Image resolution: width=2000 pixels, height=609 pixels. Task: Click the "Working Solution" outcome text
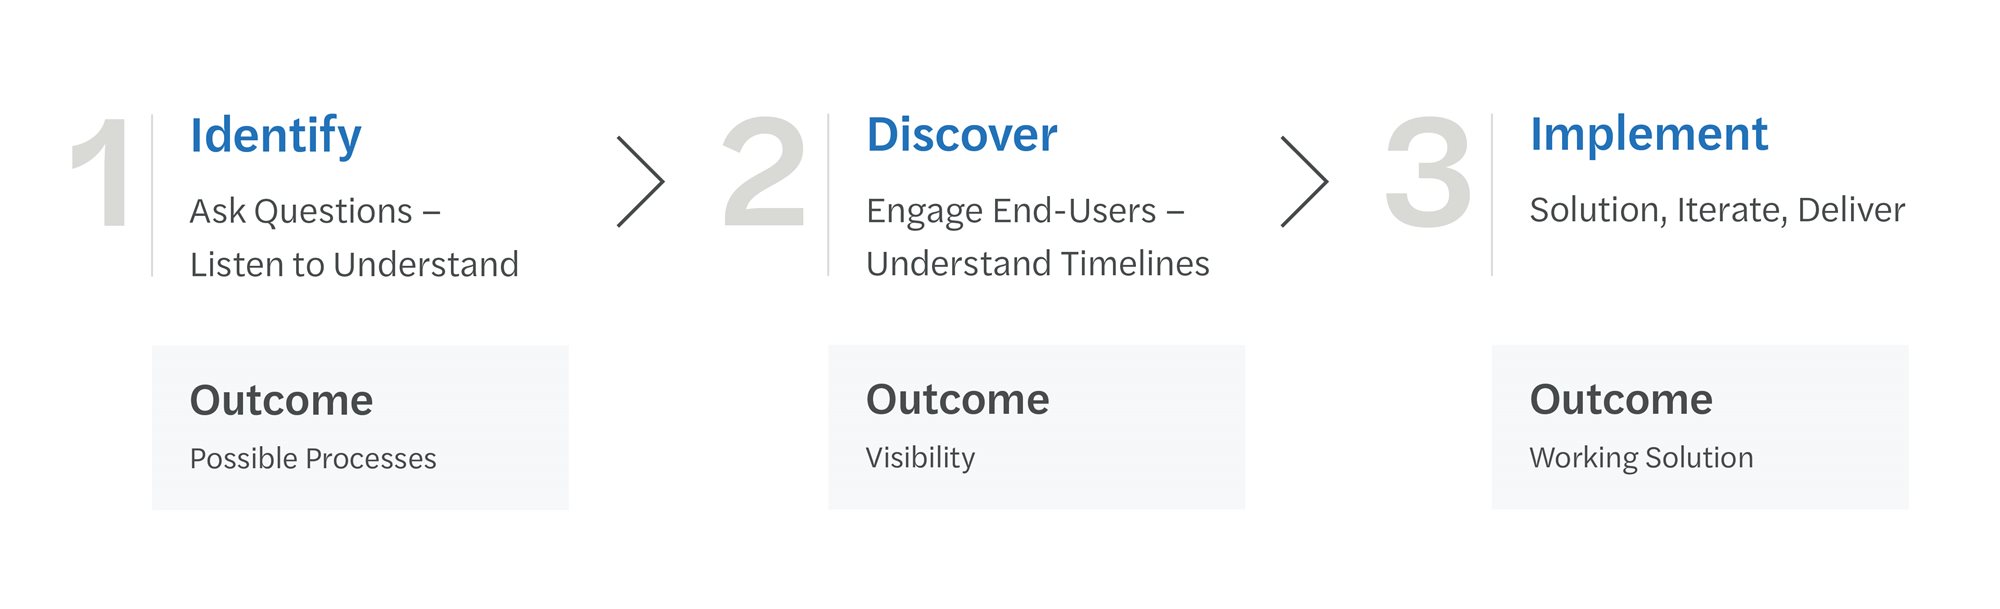[x=1641, y=457]
